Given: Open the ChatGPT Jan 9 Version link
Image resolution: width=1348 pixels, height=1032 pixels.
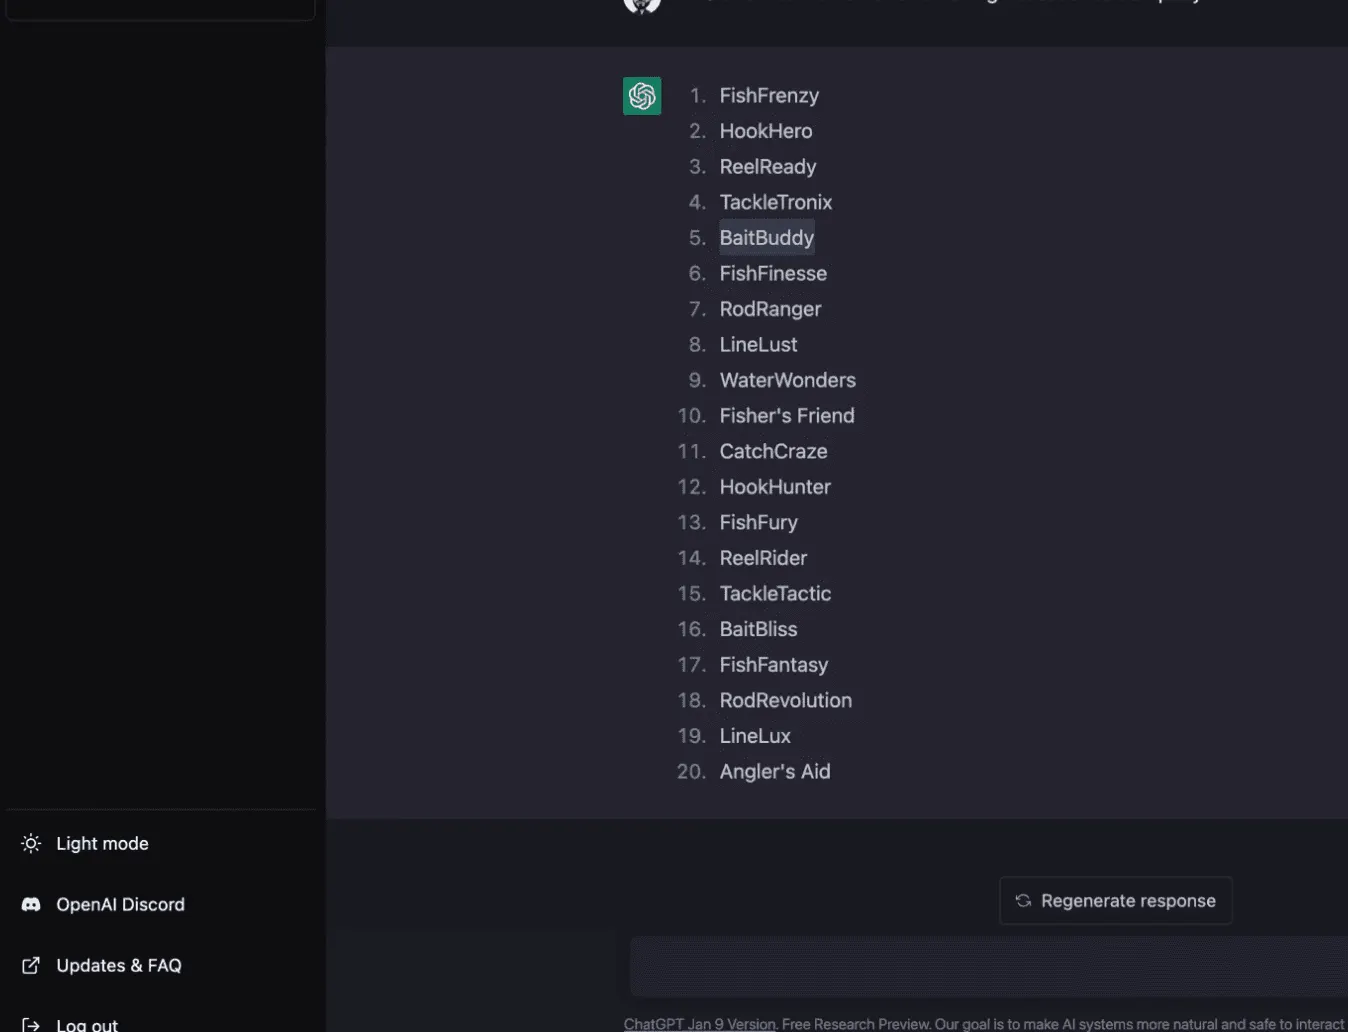Looking at the screenshot, I should (x=700, y=1024).
